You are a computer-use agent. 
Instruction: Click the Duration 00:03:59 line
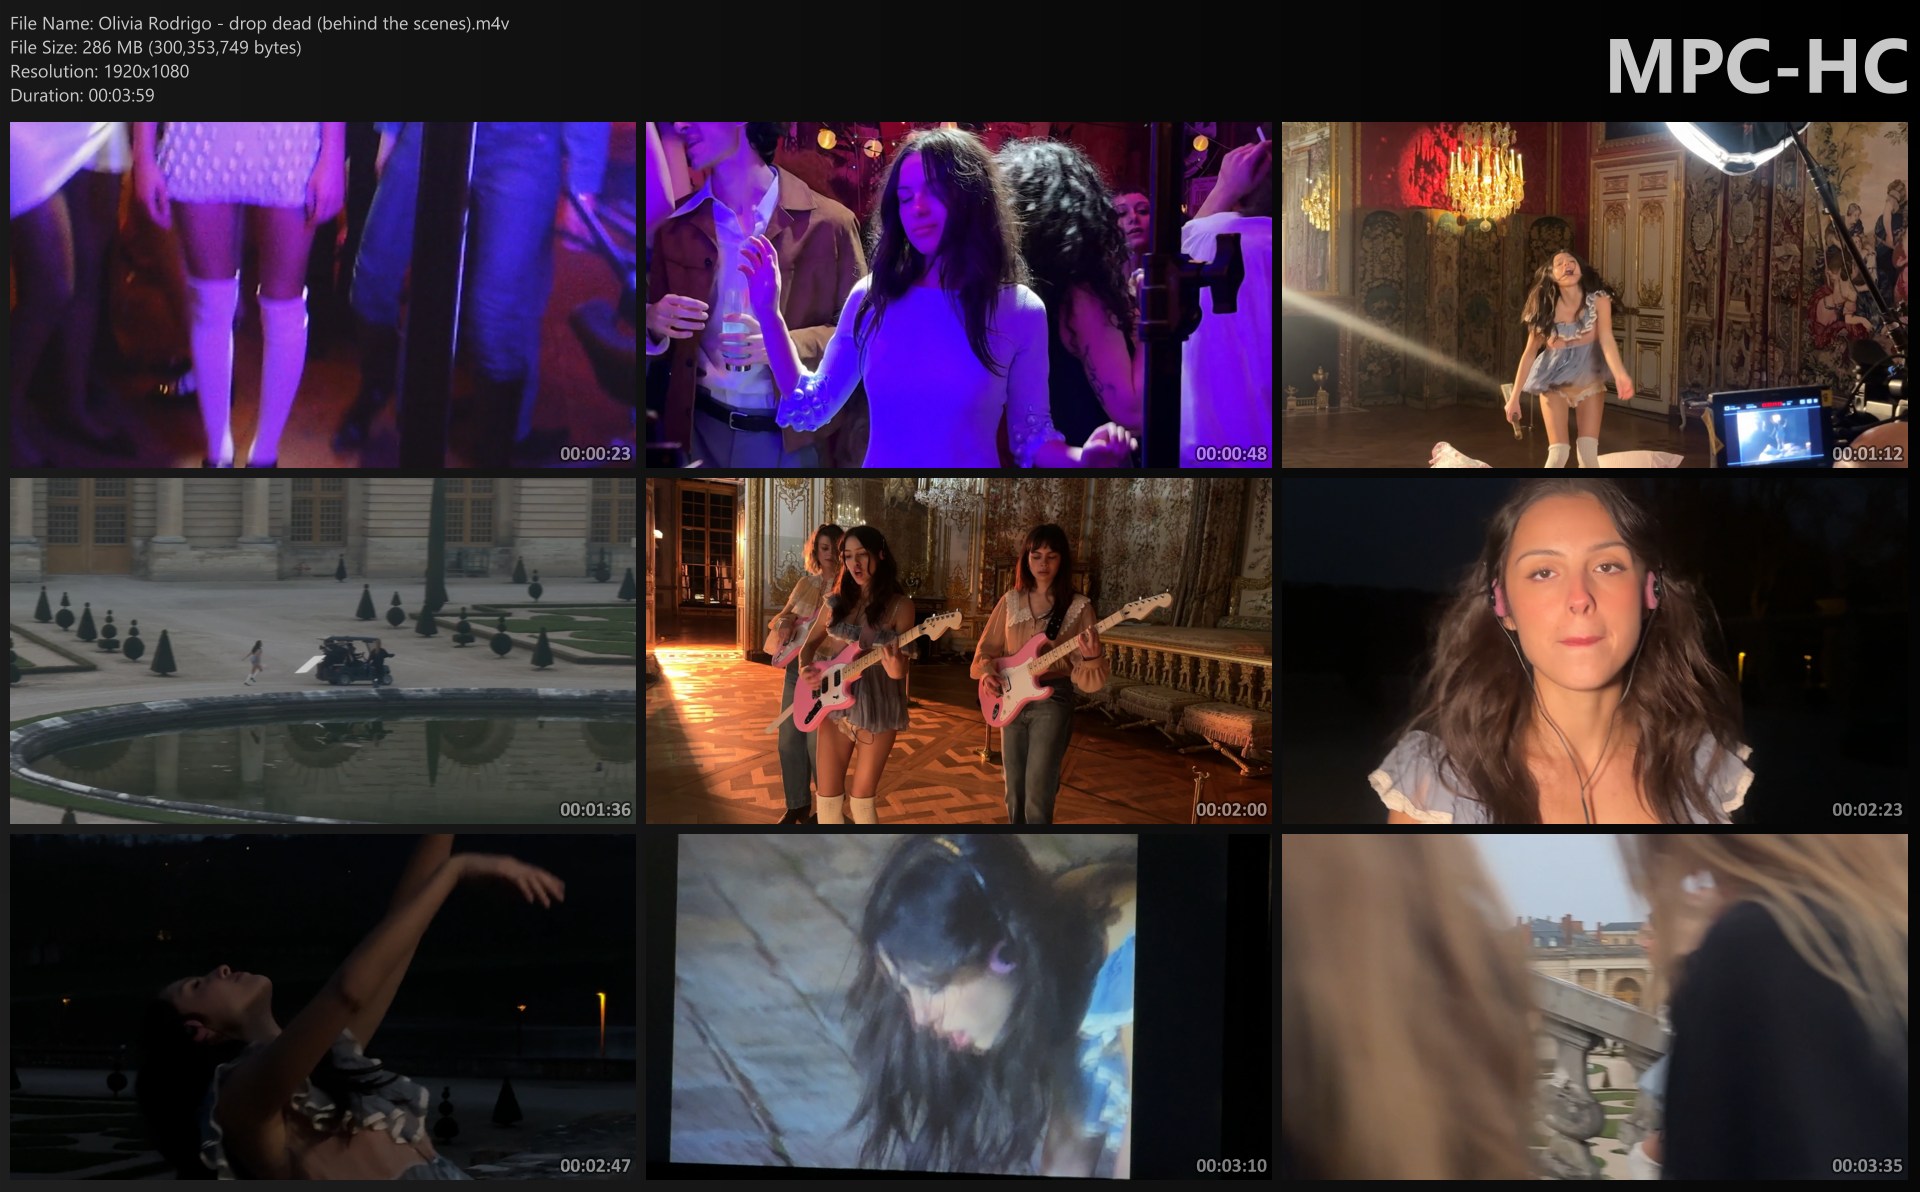point(82,95)
